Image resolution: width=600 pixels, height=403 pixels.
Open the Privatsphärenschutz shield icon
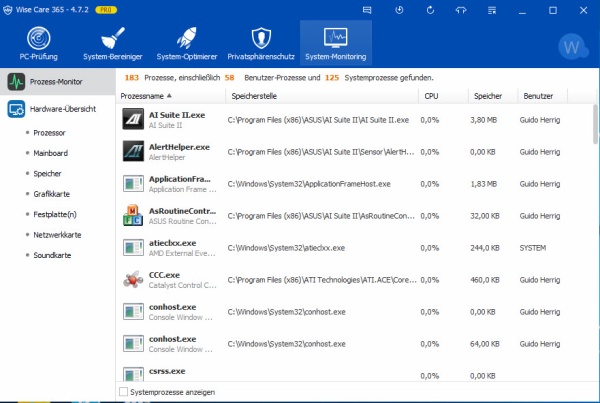tap(261, 38)
